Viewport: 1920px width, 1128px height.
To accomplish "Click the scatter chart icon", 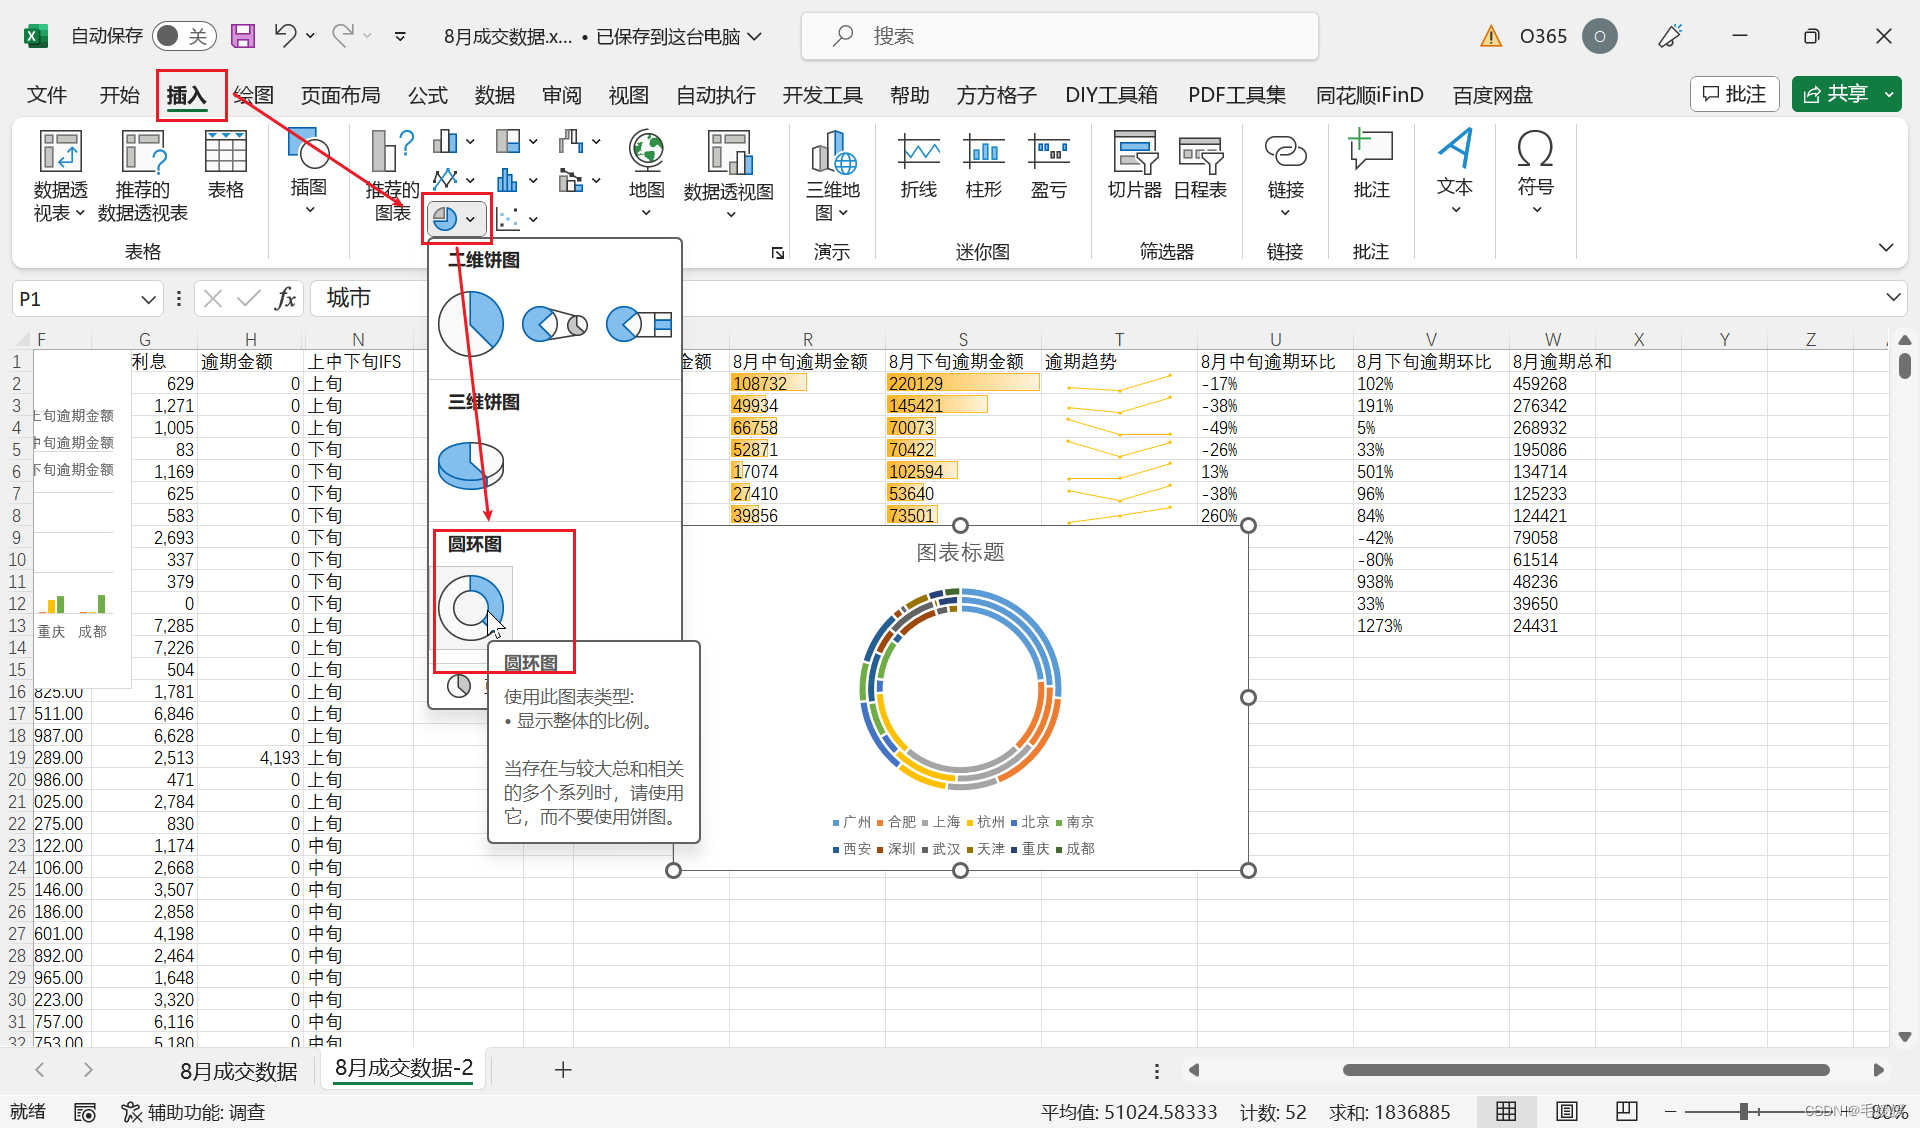I will point(508,218).
